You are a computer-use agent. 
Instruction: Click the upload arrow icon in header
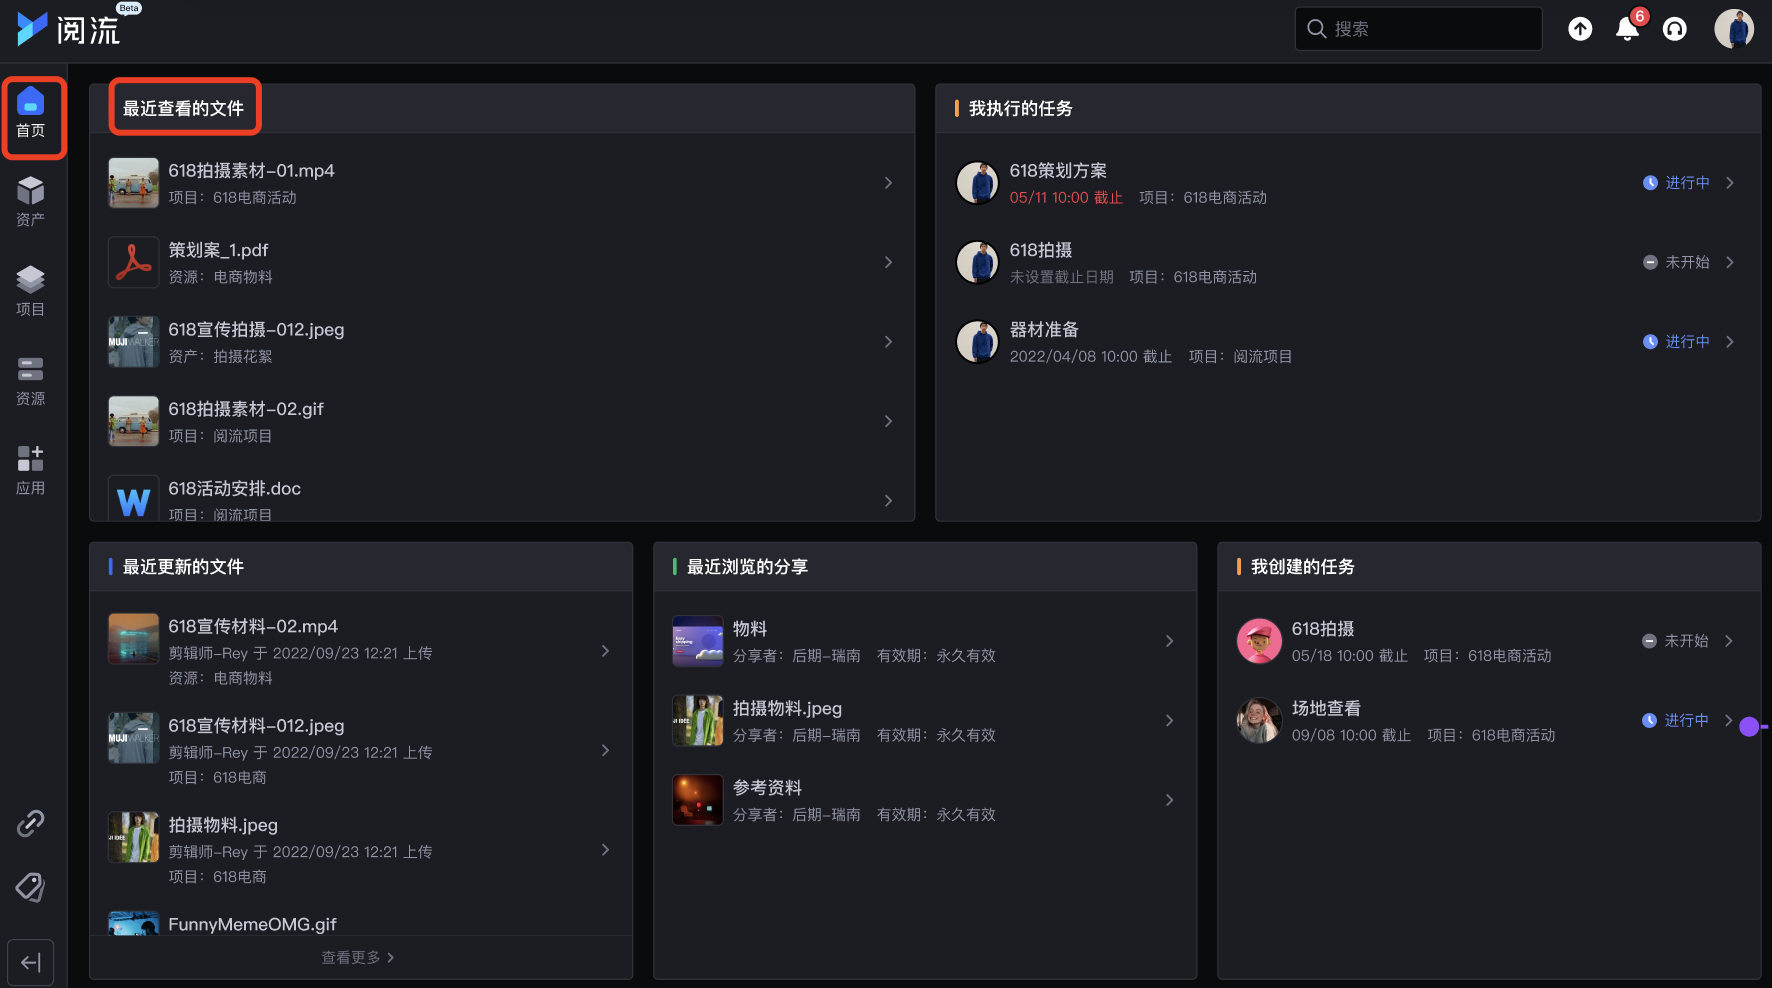click(1580, 29)
